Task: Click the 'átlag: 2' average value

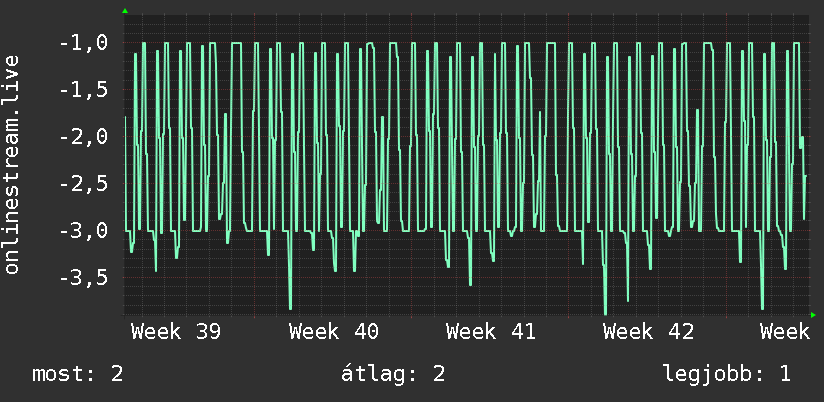Action: click(393, 374)
